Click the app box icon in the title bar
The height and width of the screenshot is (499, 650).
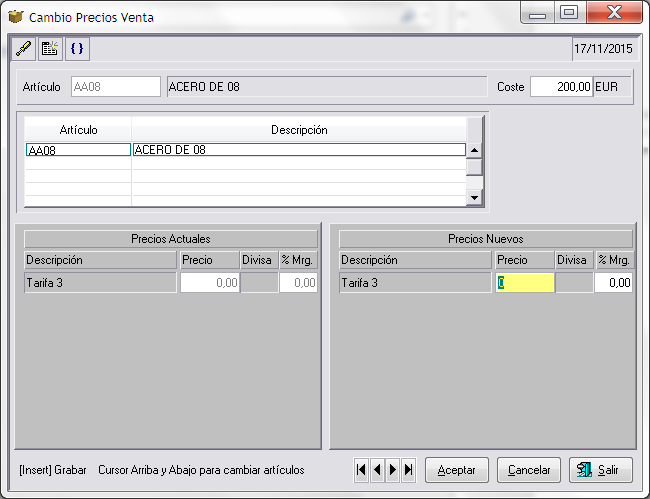pos(16,17)
